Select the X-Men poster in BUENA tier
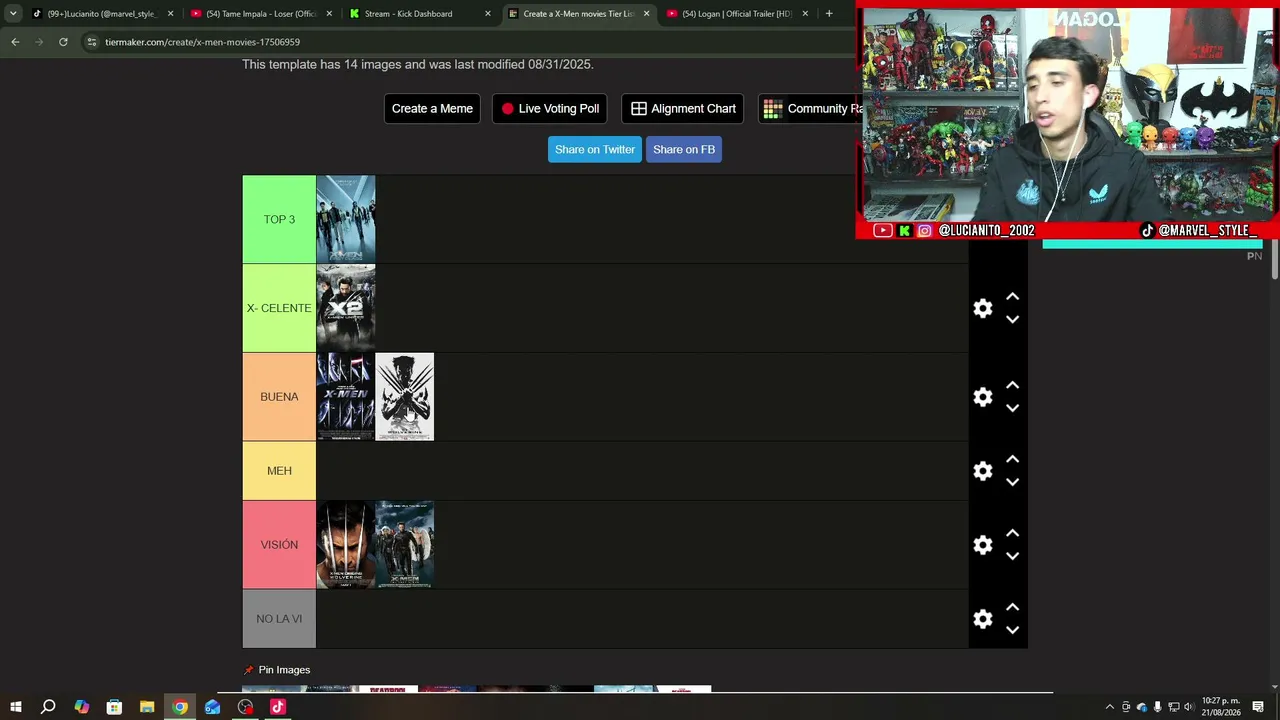The height and width of the screenshot is (720, 1280). (346, 397)
